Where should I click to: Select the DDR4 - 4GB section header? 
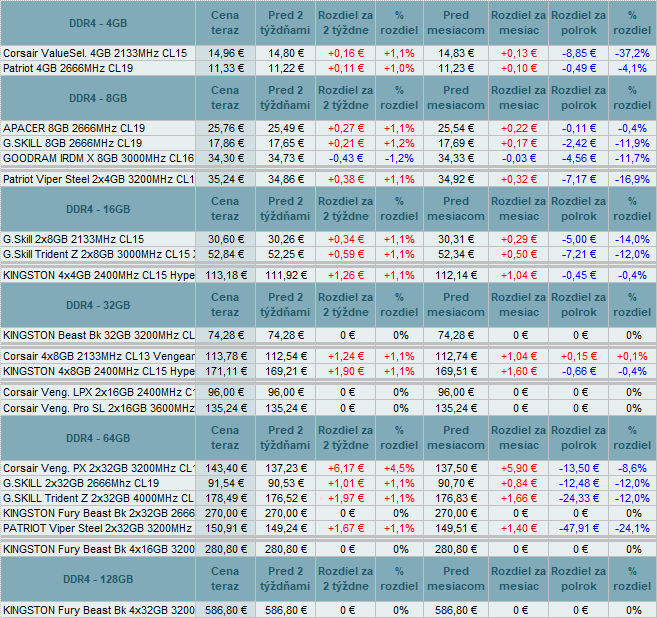tap(98, 23)
